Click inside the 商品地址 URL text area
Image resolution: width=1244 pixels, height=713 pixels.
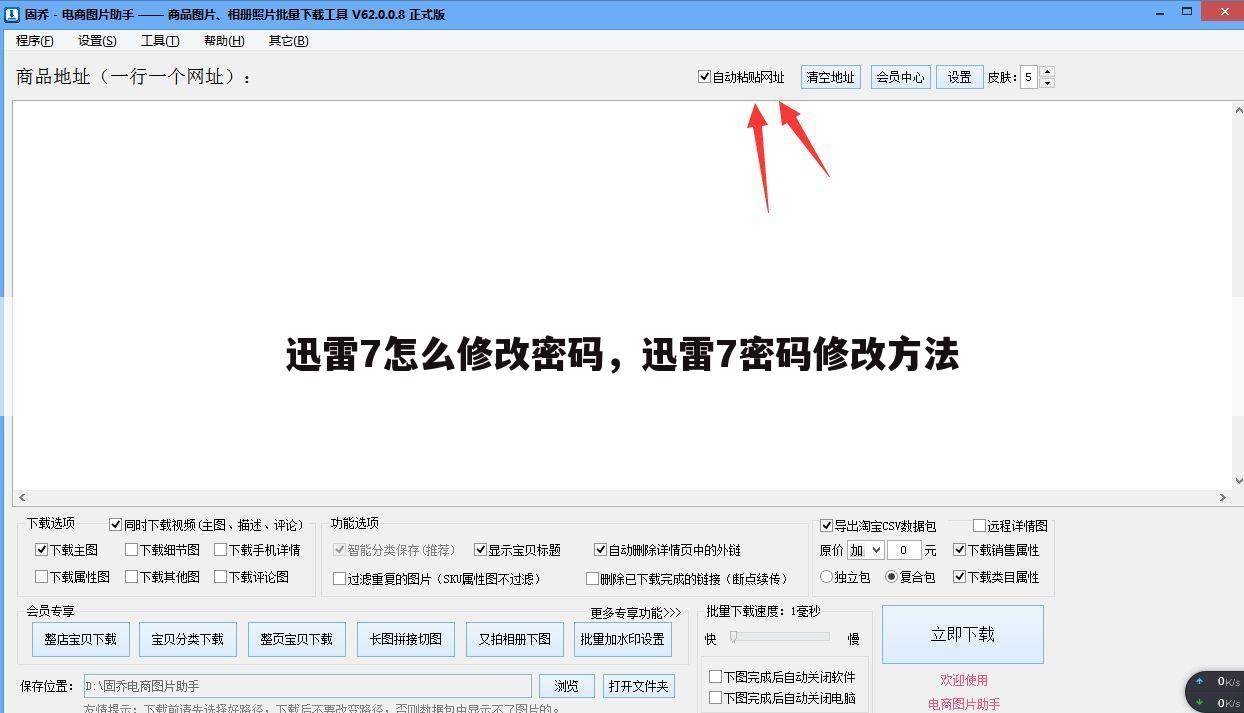620,295
